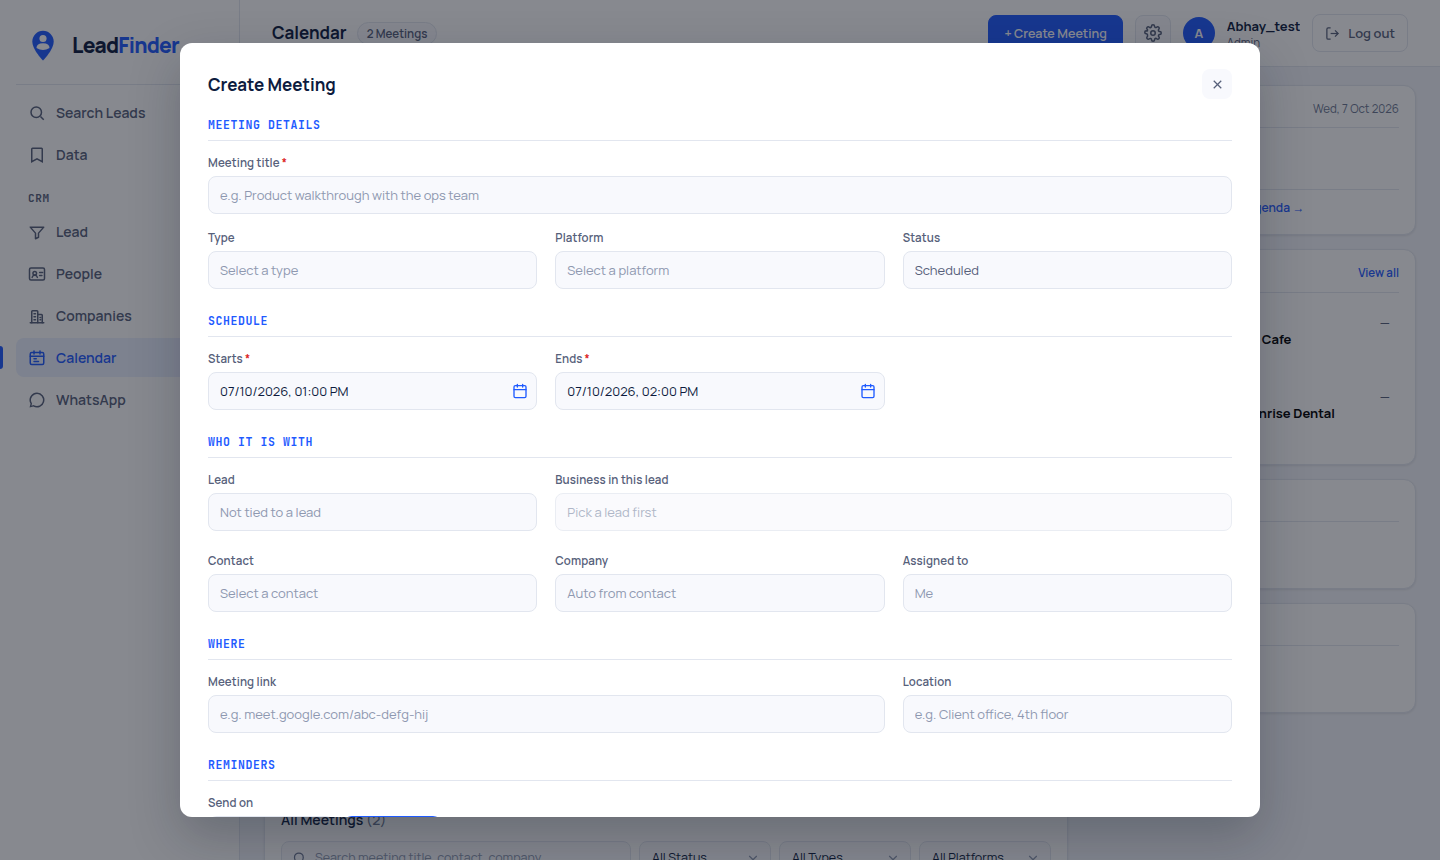1440x860 pixels.
Task: Click the Abhay_test username
Action: [x=1263, y=27]
